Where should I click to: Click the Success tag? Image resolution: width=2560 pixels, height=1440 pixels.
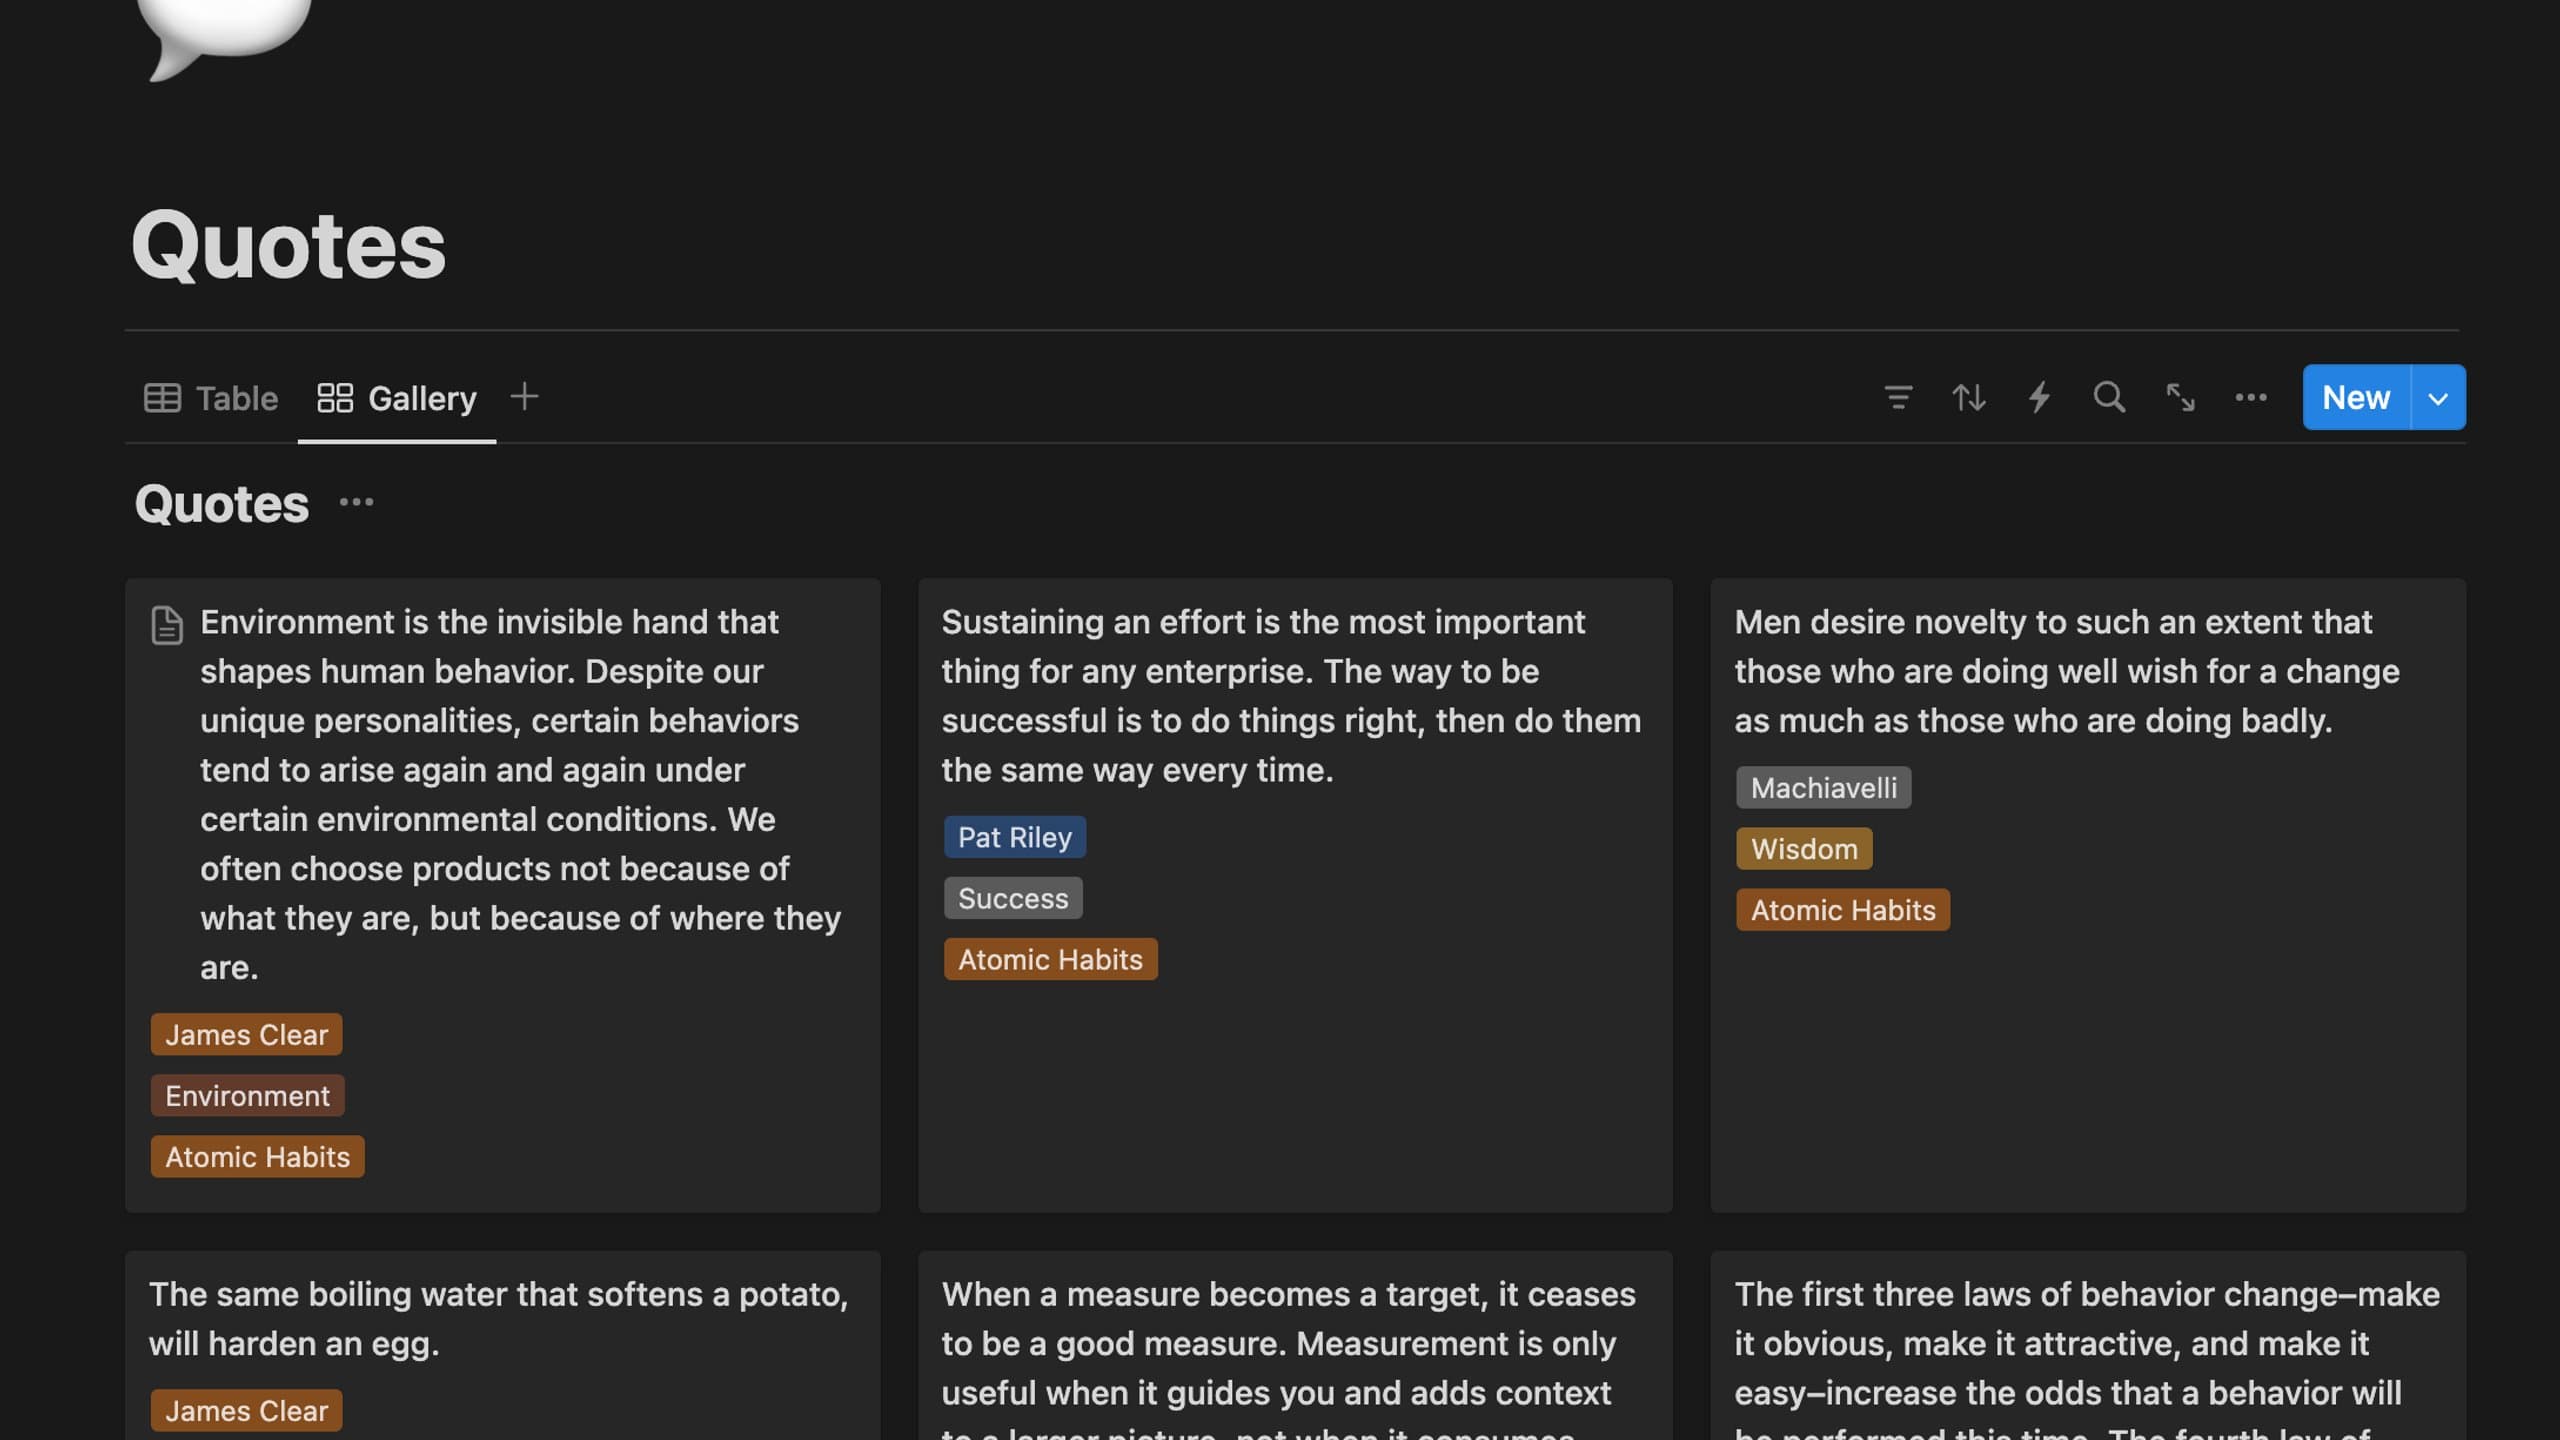(1013, 898)
